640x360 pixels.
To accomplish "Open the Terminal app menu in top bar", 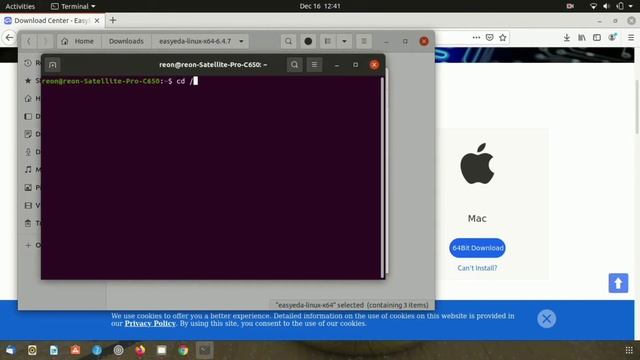I will (73, 6).
